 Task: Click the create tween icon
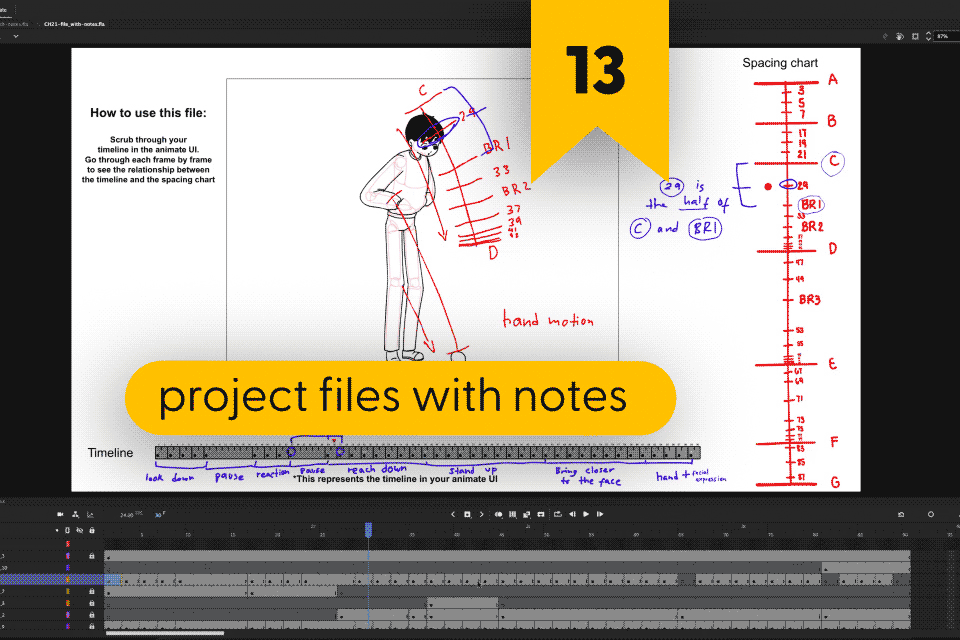[527, 514]
